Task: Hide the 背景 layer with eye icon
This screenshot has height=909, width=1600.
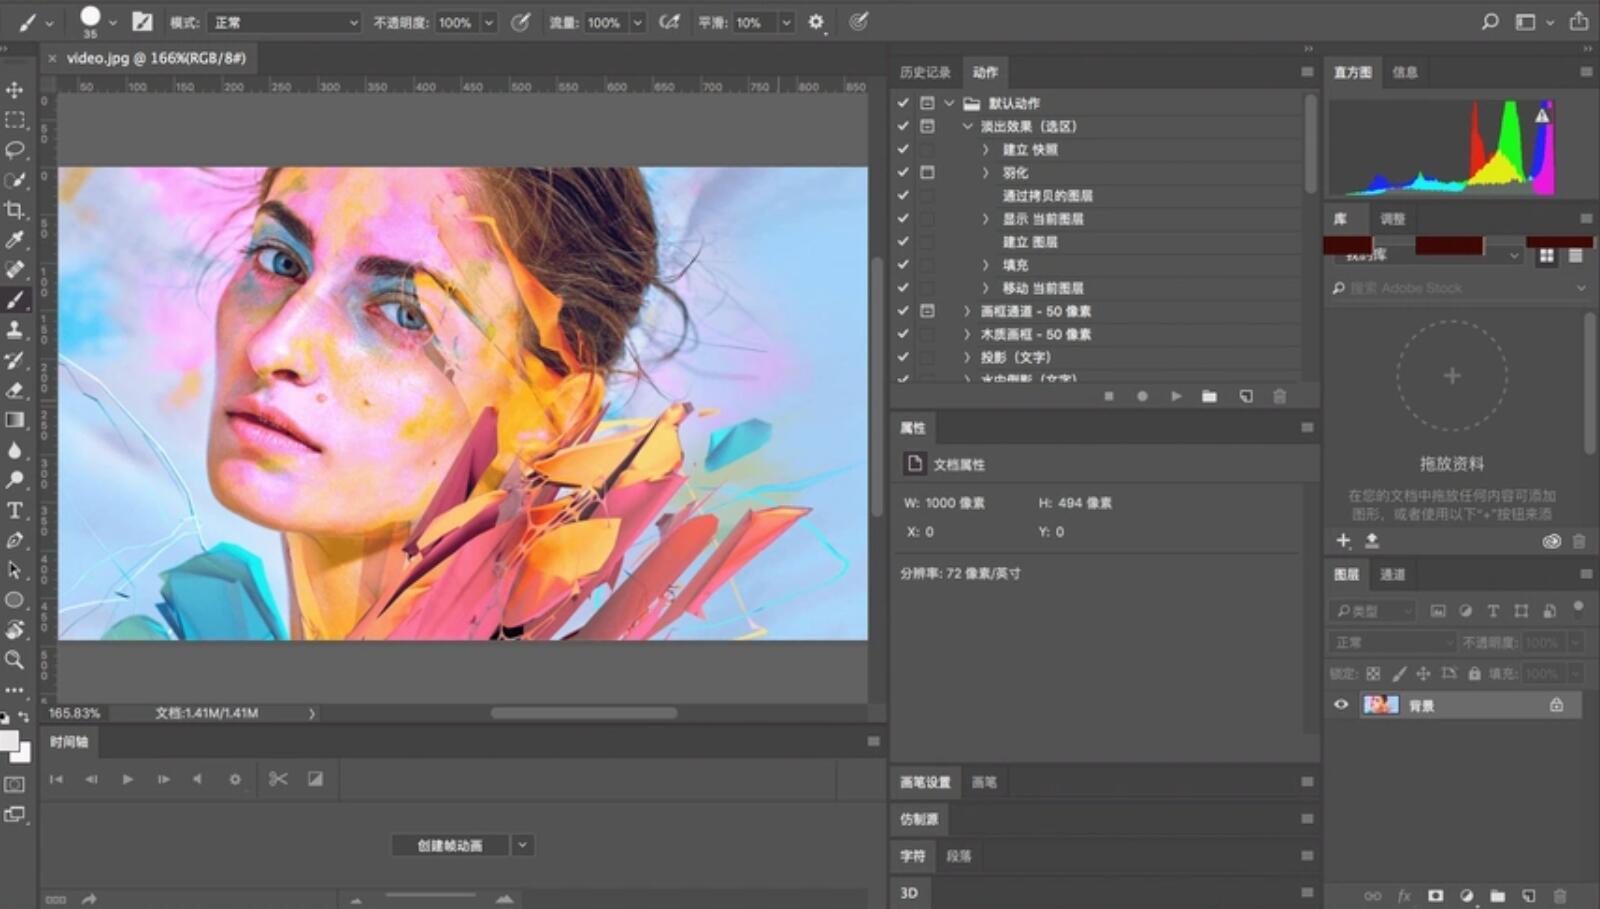Action: [x=1341, y=705]
